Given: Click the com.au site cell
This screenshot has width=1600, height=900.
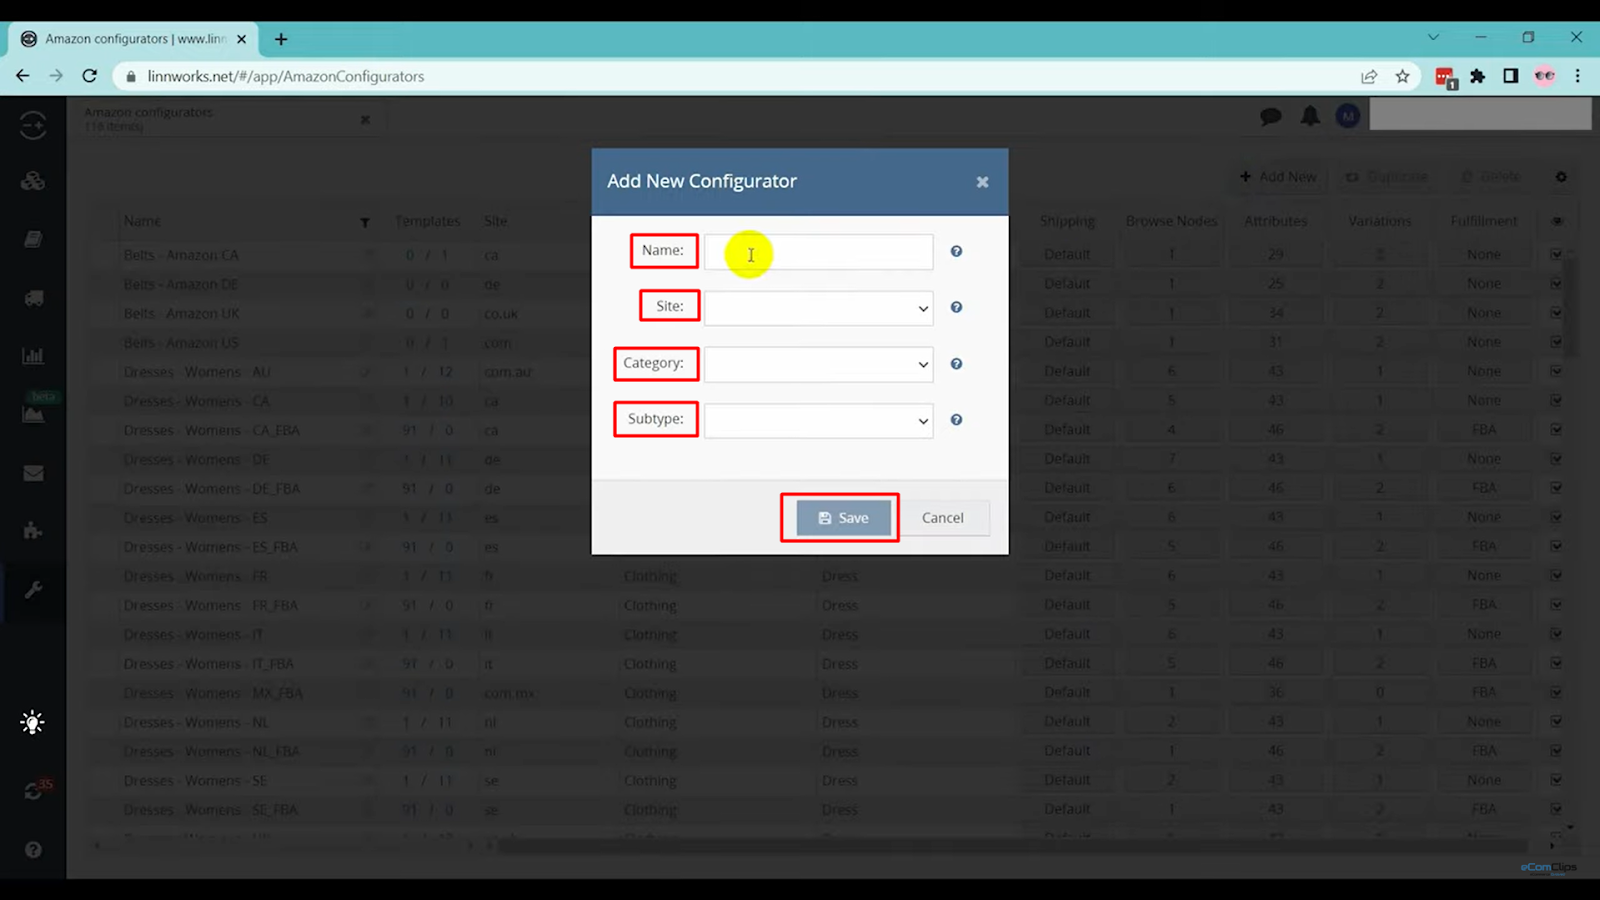Looking at the screenshot, I should (508, 372).
